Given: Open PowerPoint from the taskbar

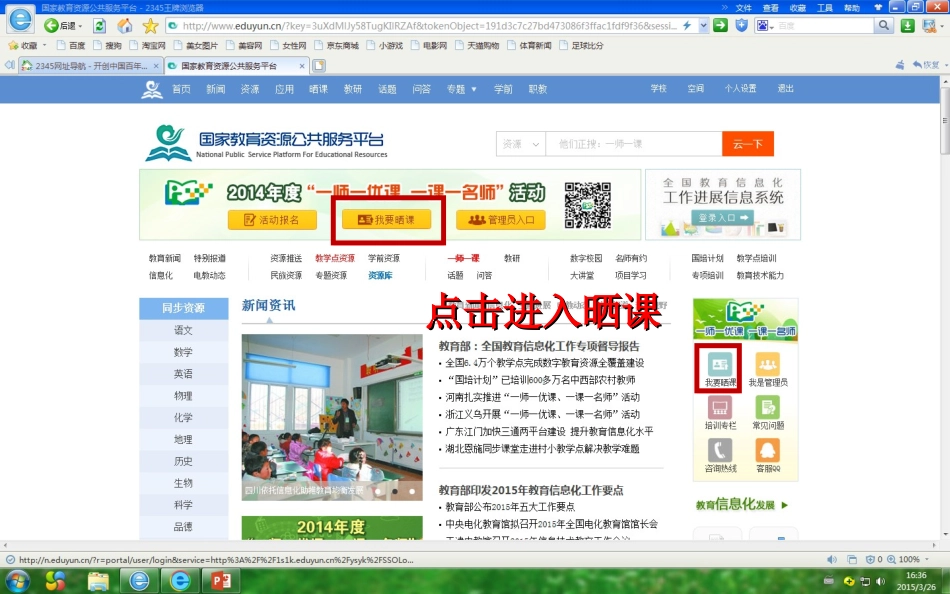Looking at the screenshot, I should [220, 580].
